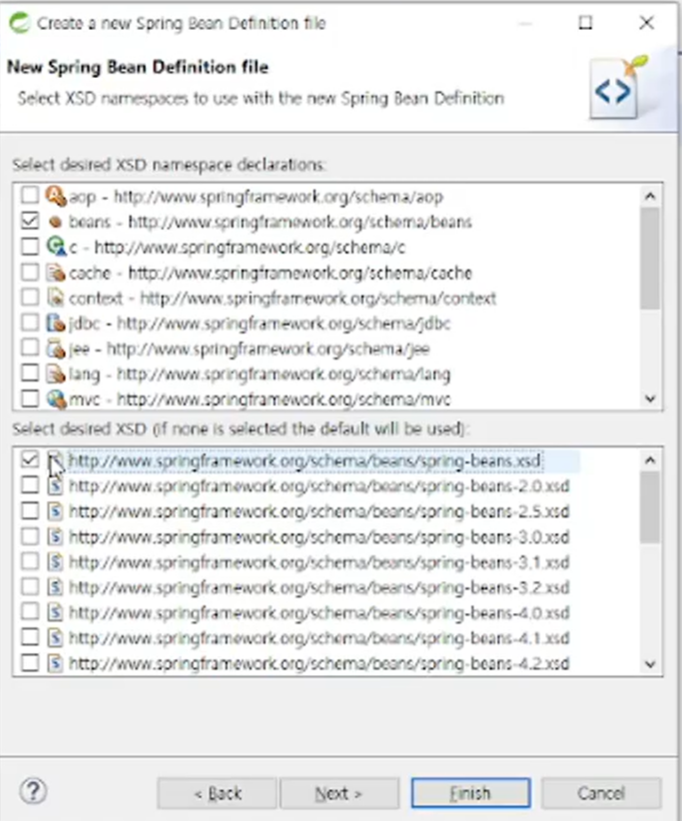This screenshot has width=682, height=821.
Task: Click XSD list scrollbar thumb
Action: (650, 507)
